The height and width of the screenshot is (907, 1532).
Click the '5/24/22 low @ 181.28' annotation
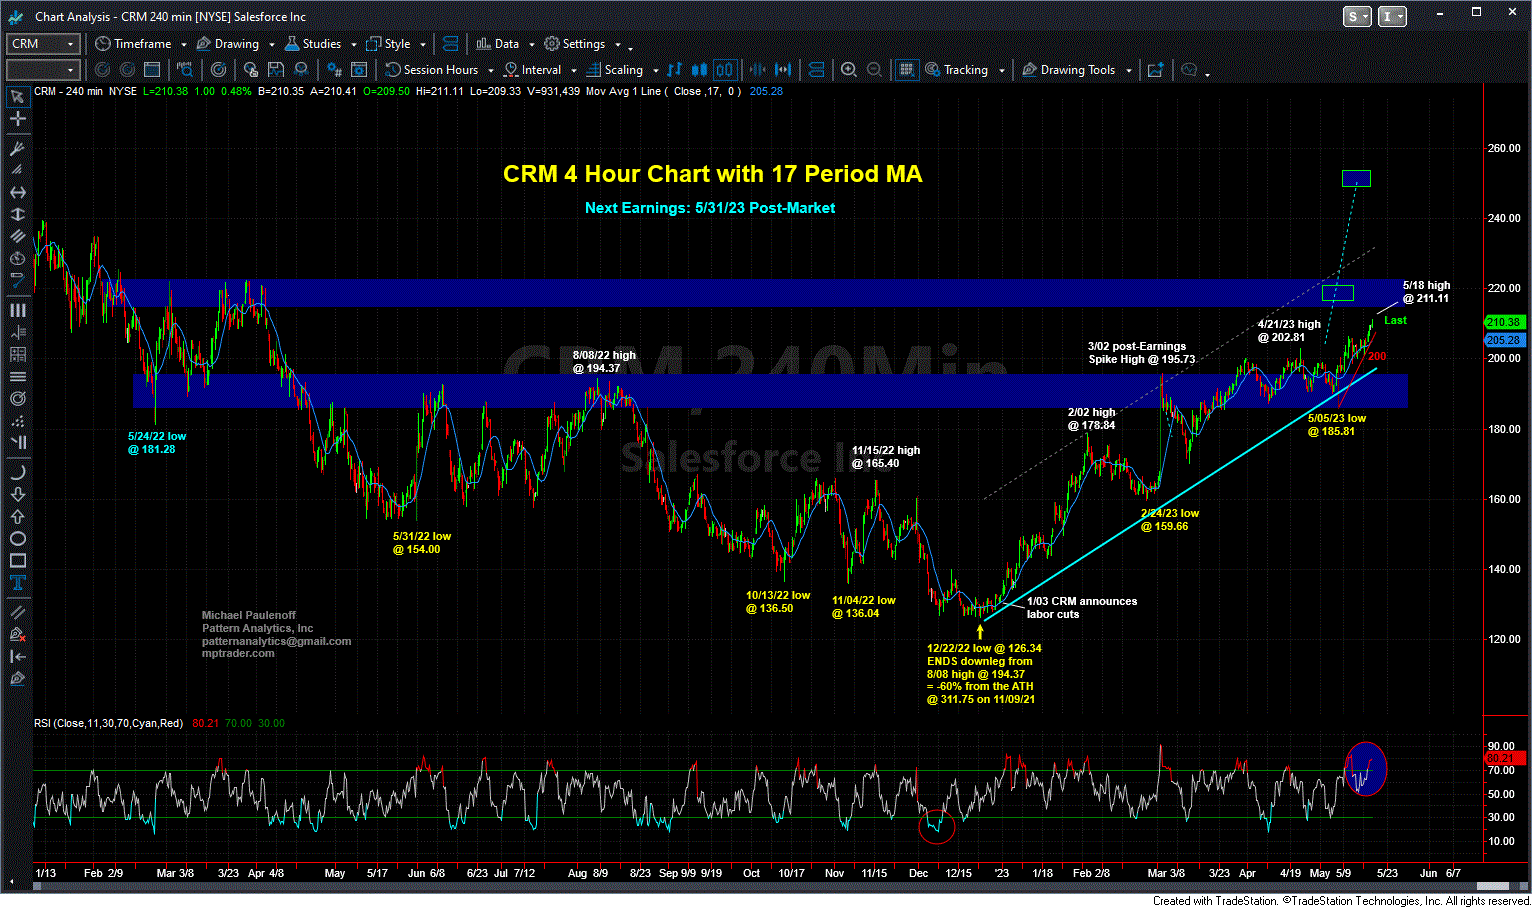coord(157,443)
